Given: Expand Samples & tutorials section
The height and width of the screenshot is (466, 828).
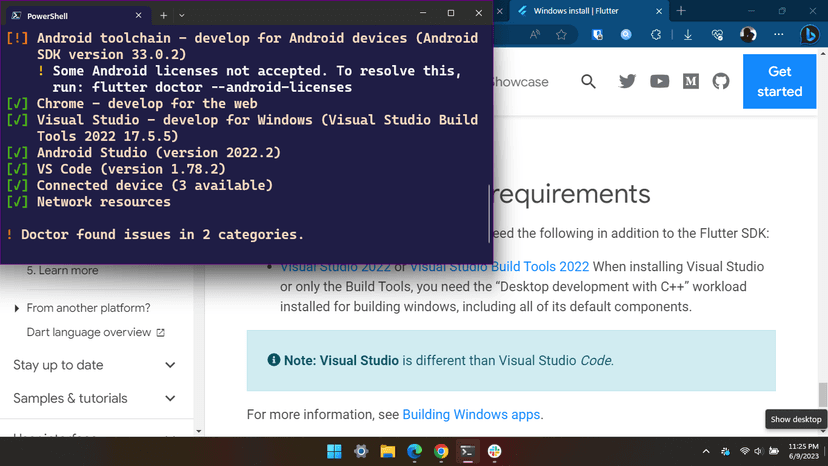Looking at the screenshot, I should (170, 398).
